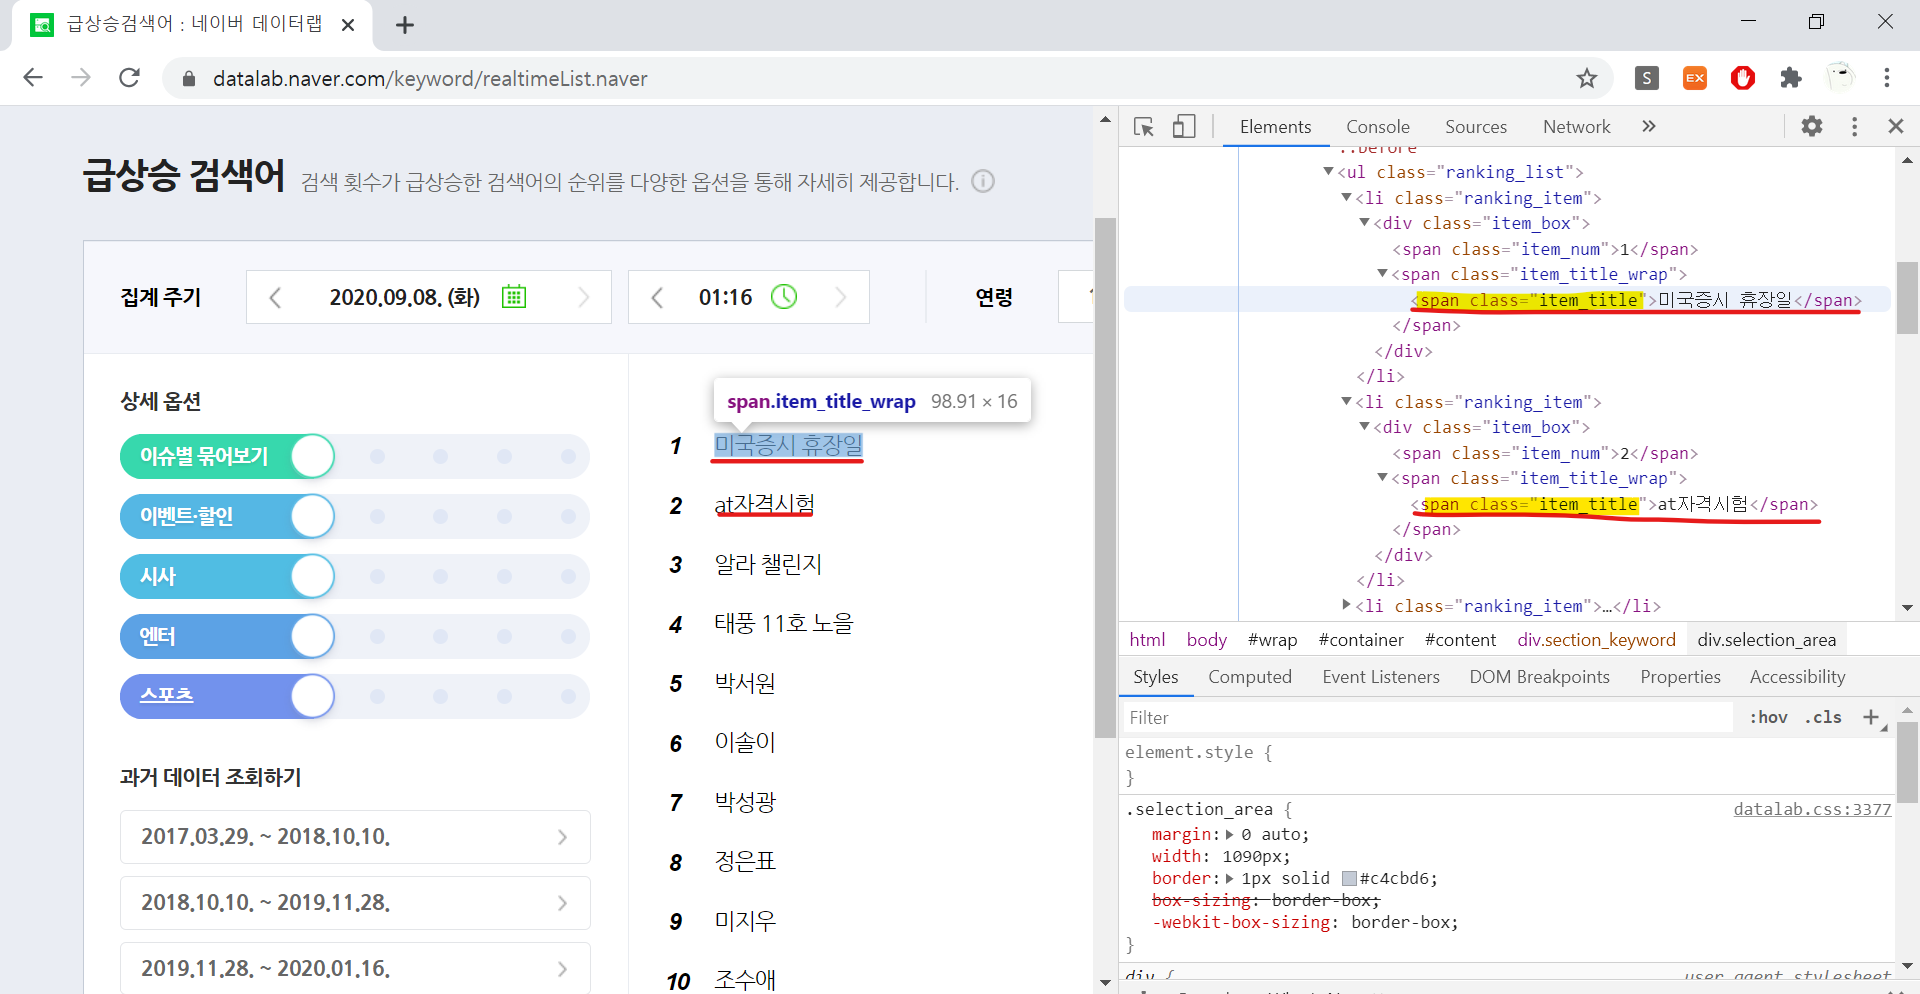Open the Chrome three-dot menu
Screen dimensions: 1920x994
tap(1887, 78)
